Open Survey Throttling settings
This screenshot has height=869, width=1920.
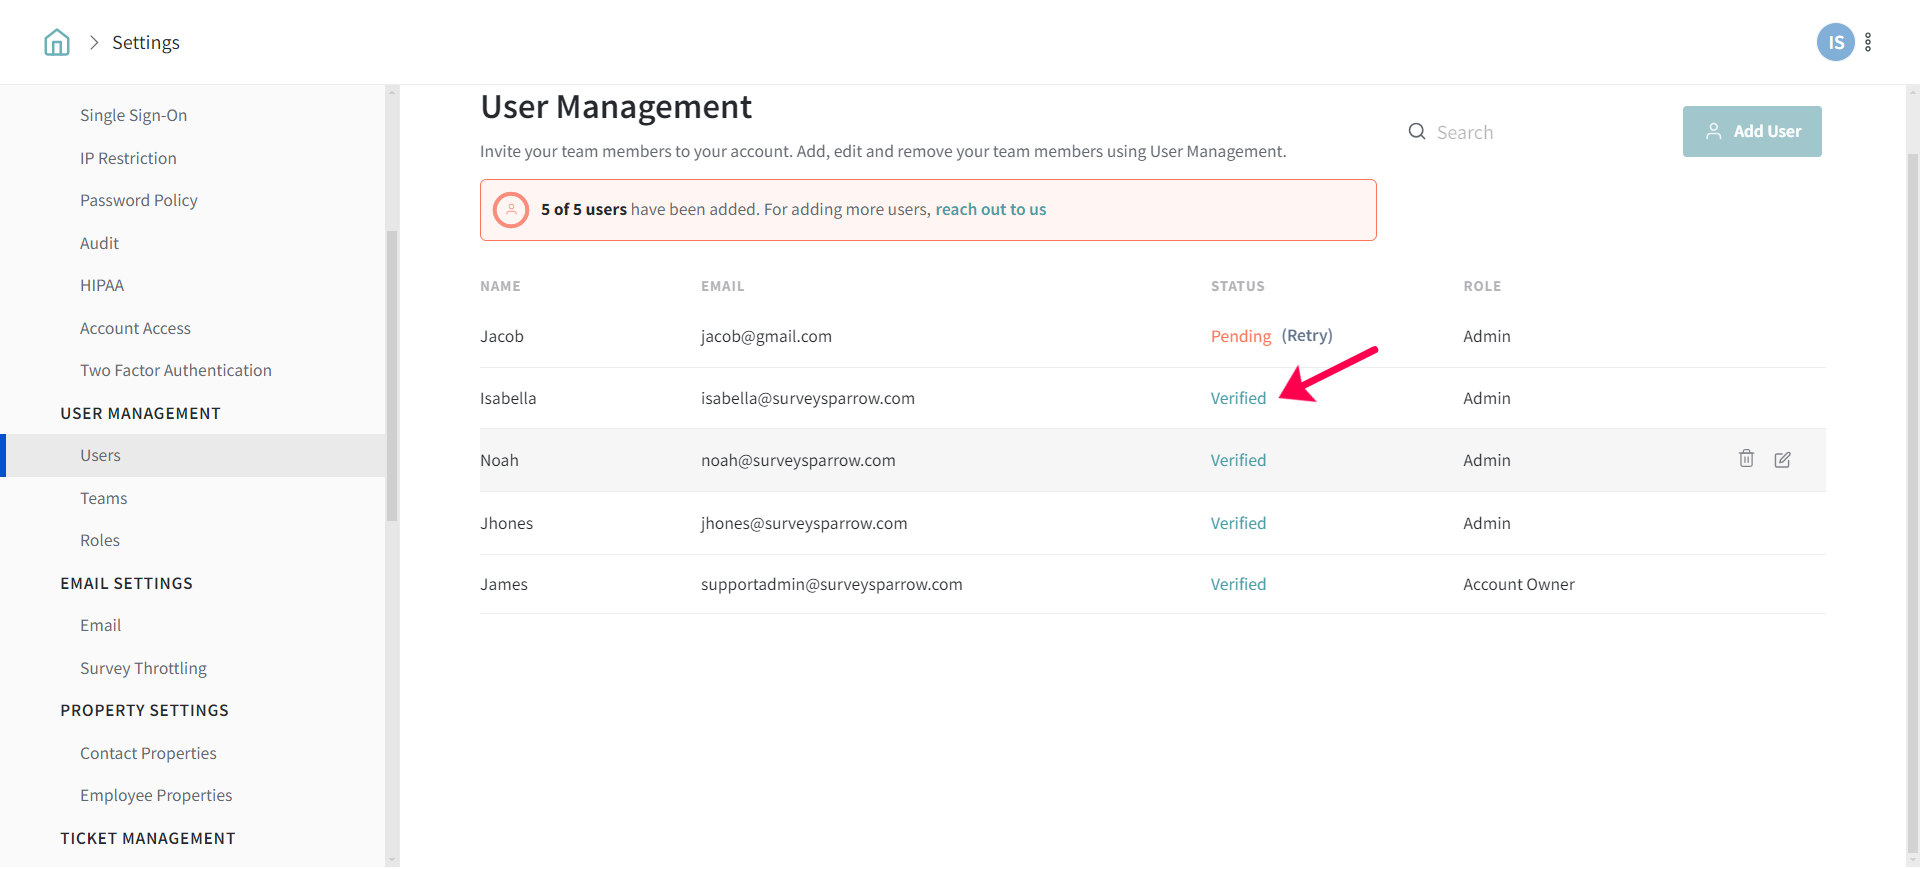[x=143, y=668]
